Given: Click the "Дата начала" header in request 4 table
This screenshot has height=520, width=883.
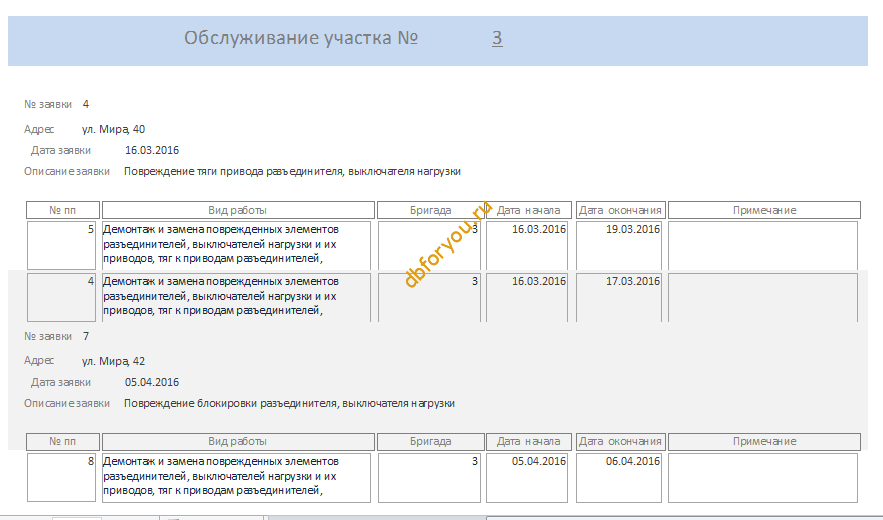Looking at the screenshot, I should (x=528, y=210).
